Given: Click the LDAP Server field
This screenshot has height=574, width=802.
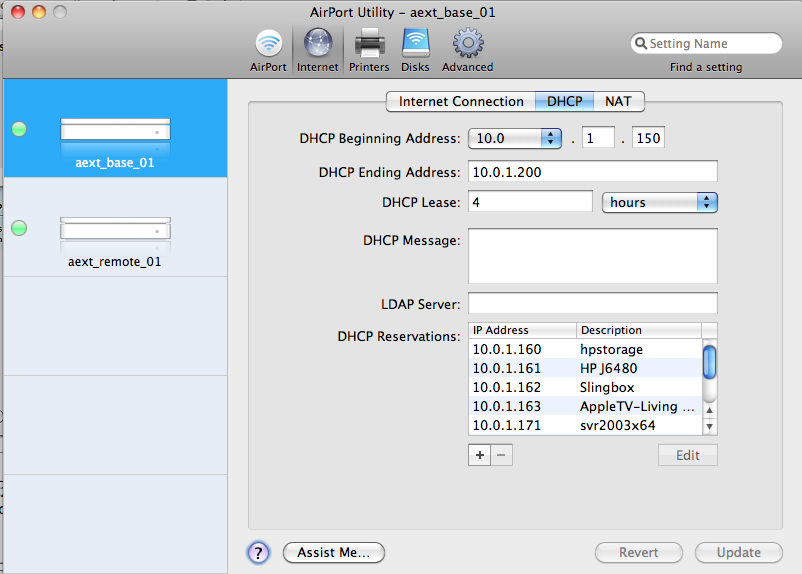Looking at the screenshot, I should (593, 303).
